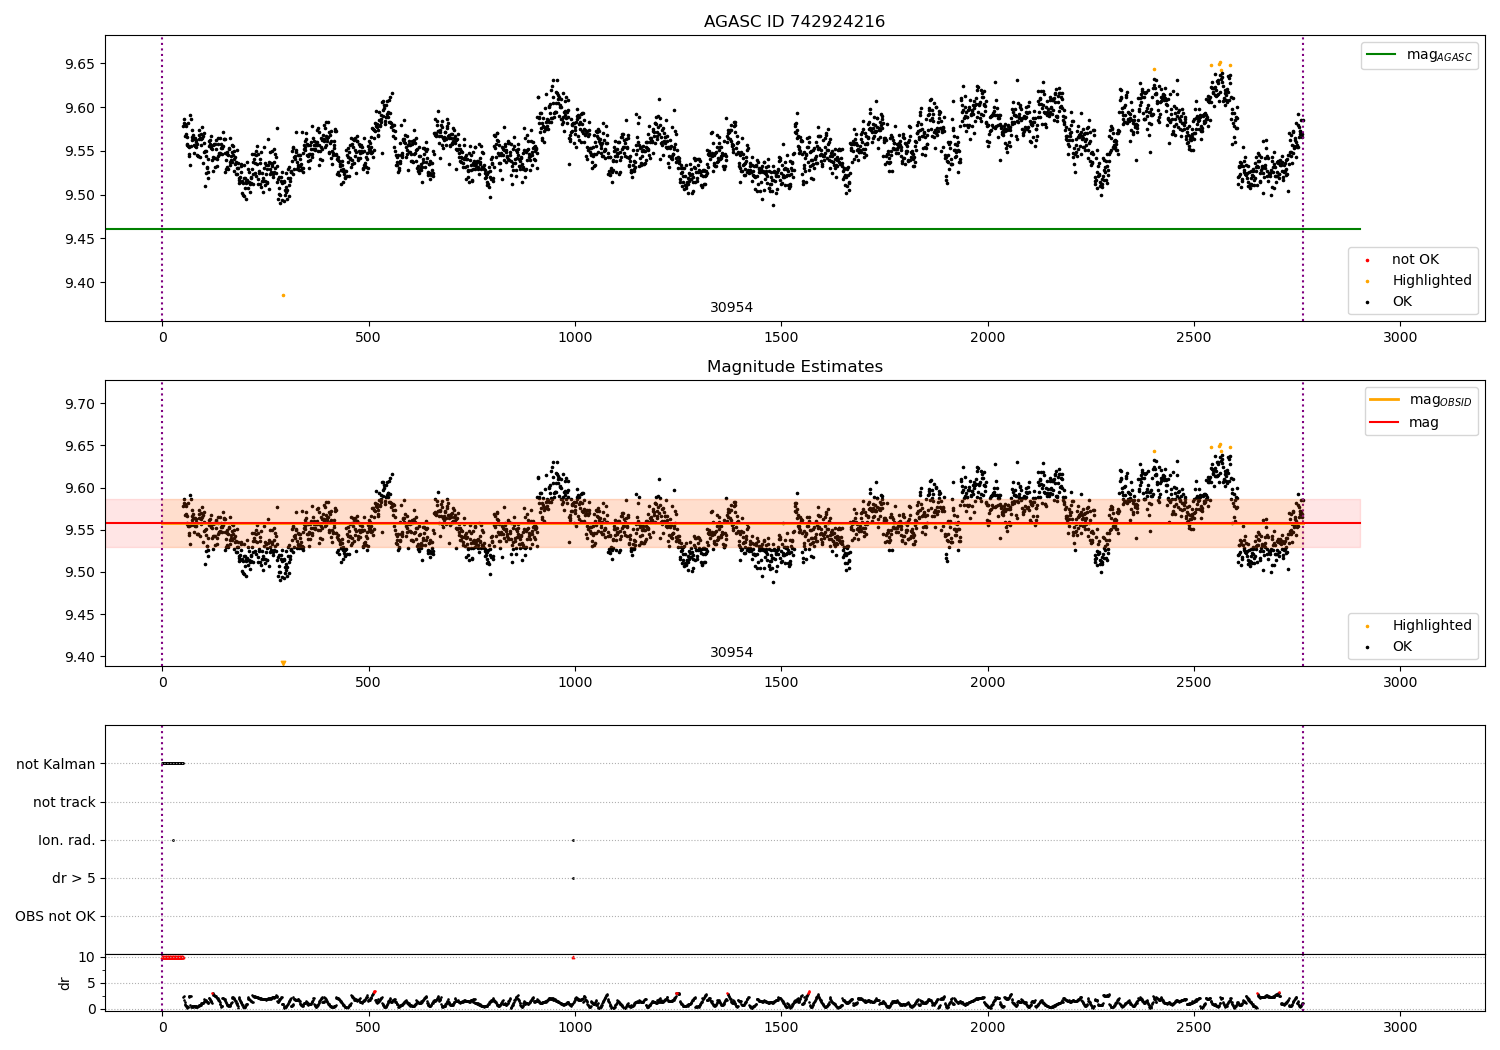The height and width of the screenshot is (1050, 1500).
Task: Click the 'OBS not OK' row label
Action: [56, 916]
